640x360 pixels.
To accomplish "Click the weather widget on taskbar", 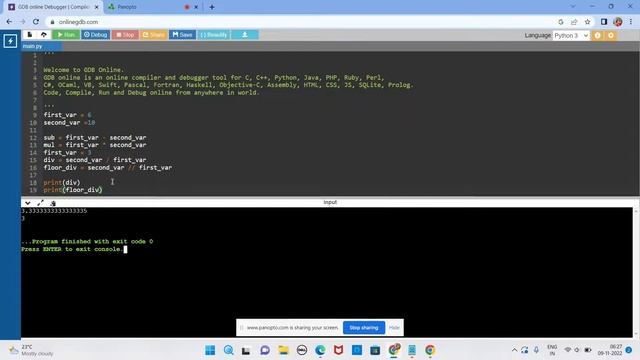I will [x=31, y=350].
